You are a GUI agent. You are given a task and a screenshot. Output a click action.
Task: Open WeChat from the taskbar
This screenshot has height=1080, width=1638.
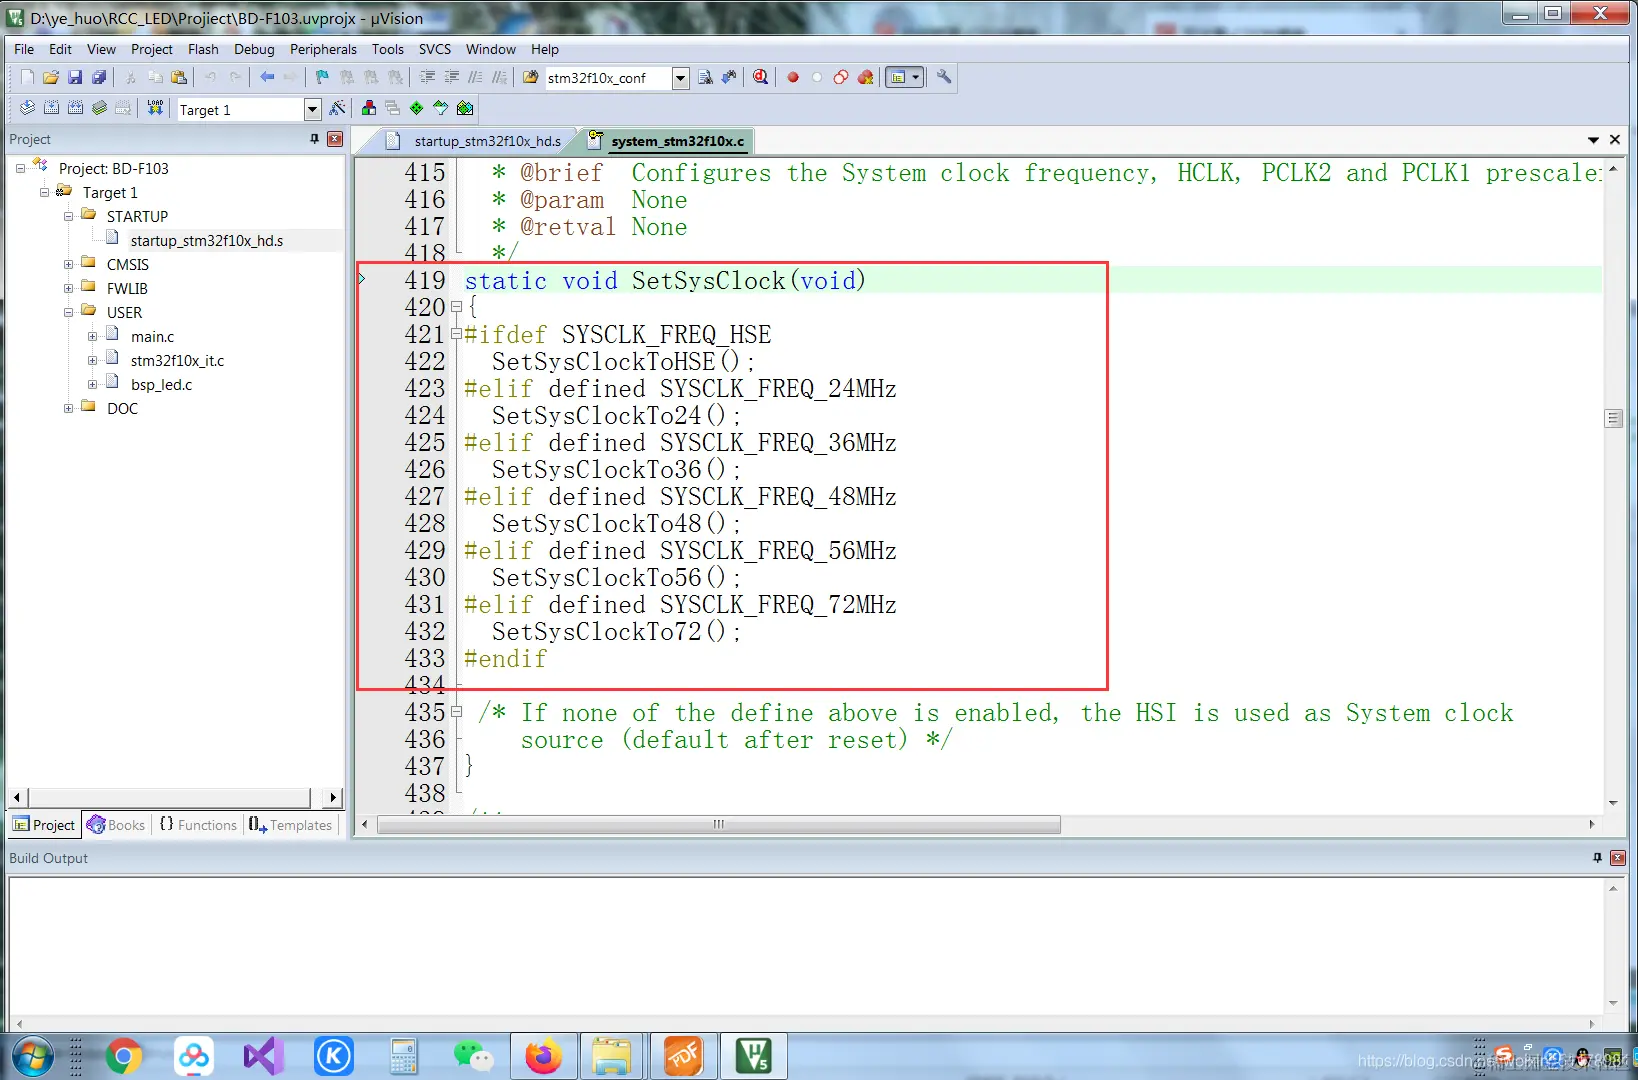(x=473, y=1056)
